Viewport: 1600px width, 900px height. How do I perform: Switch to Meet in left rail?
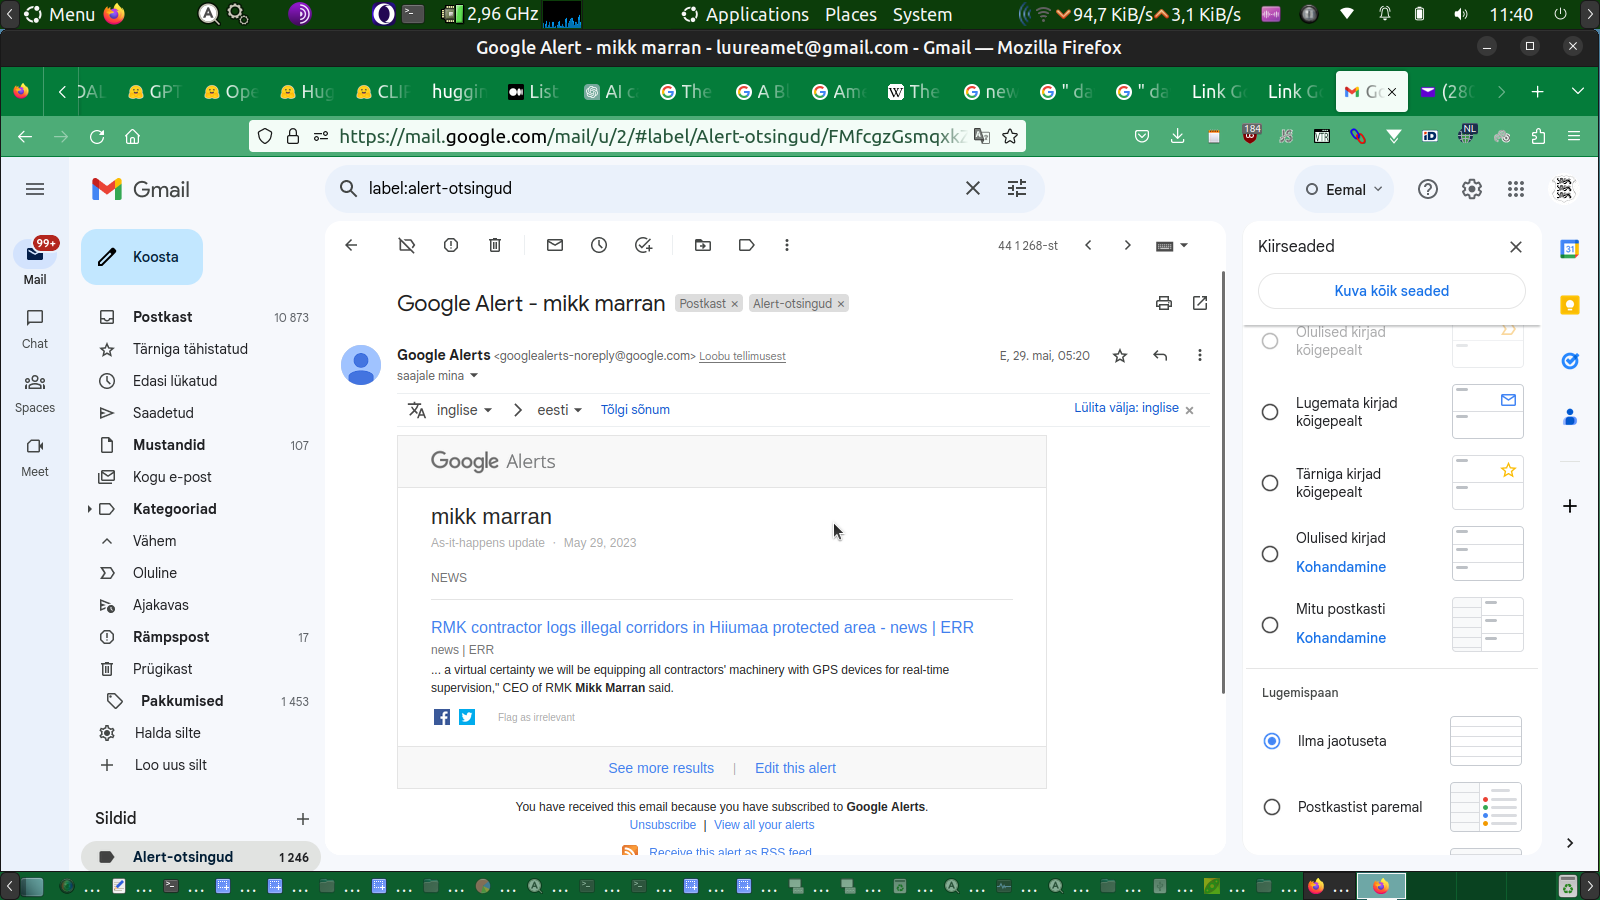35,456
